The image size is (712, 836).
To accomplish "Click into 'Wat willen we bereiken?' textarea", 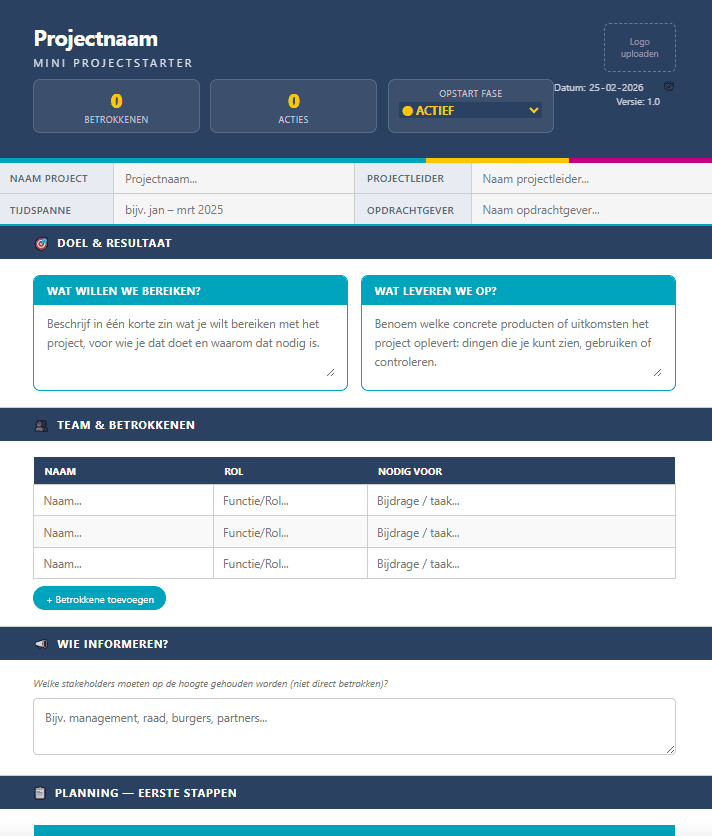I will pyautogui.click(x=190, y=347).
